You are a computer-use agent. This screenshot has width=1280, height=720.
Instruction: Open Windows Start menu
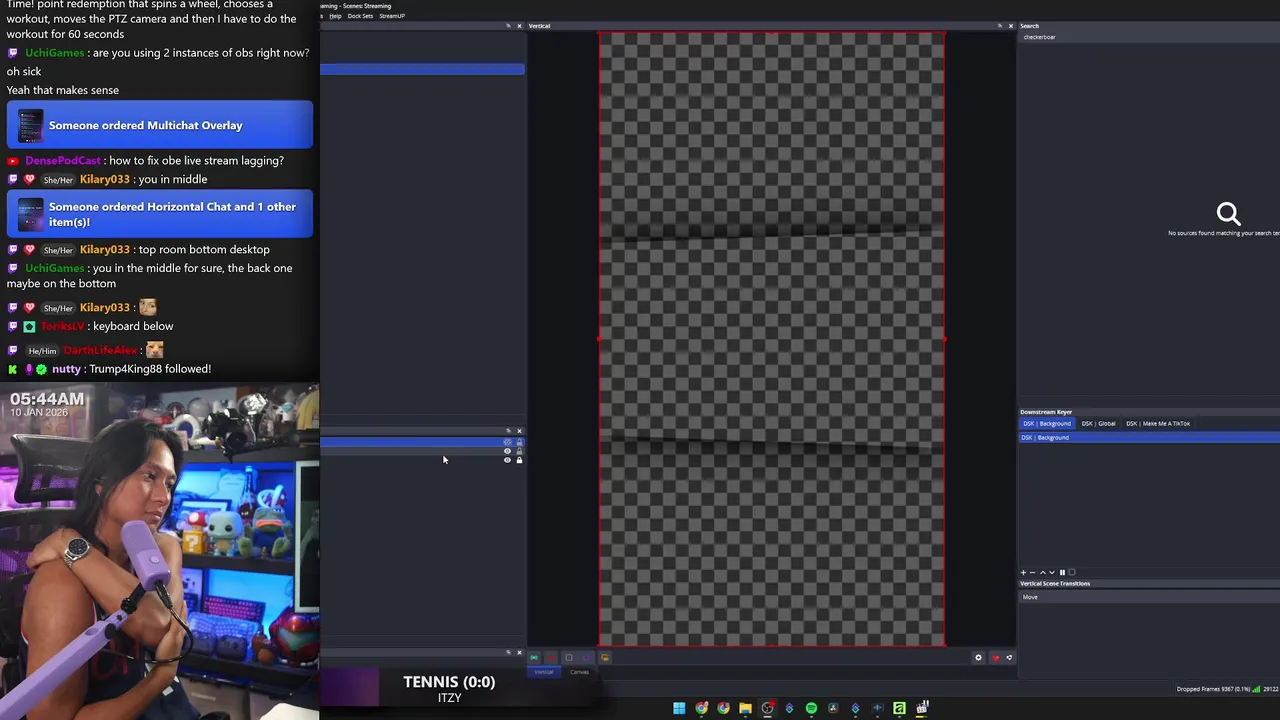(679, 708)
